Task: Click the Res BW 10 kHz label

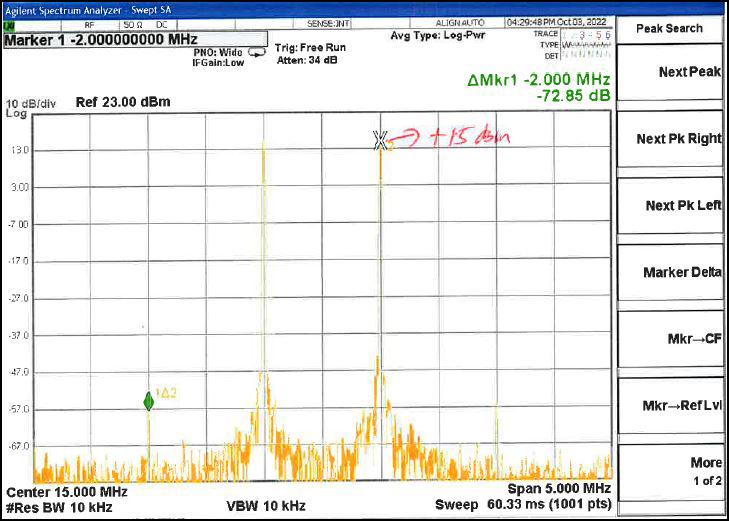Action: click(x=60, y=508)
